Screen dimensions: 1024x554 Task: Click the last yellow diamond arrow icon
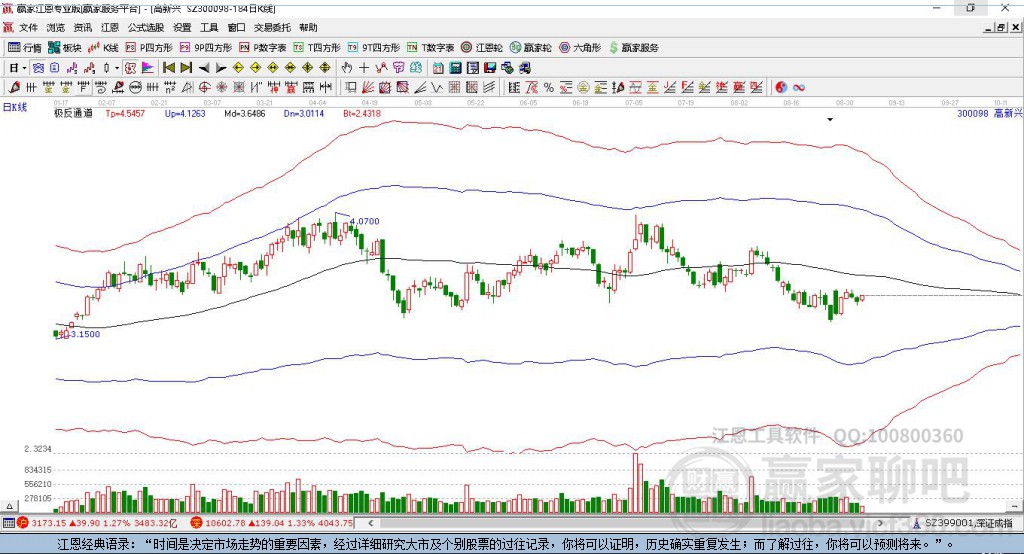click(325, 68)
